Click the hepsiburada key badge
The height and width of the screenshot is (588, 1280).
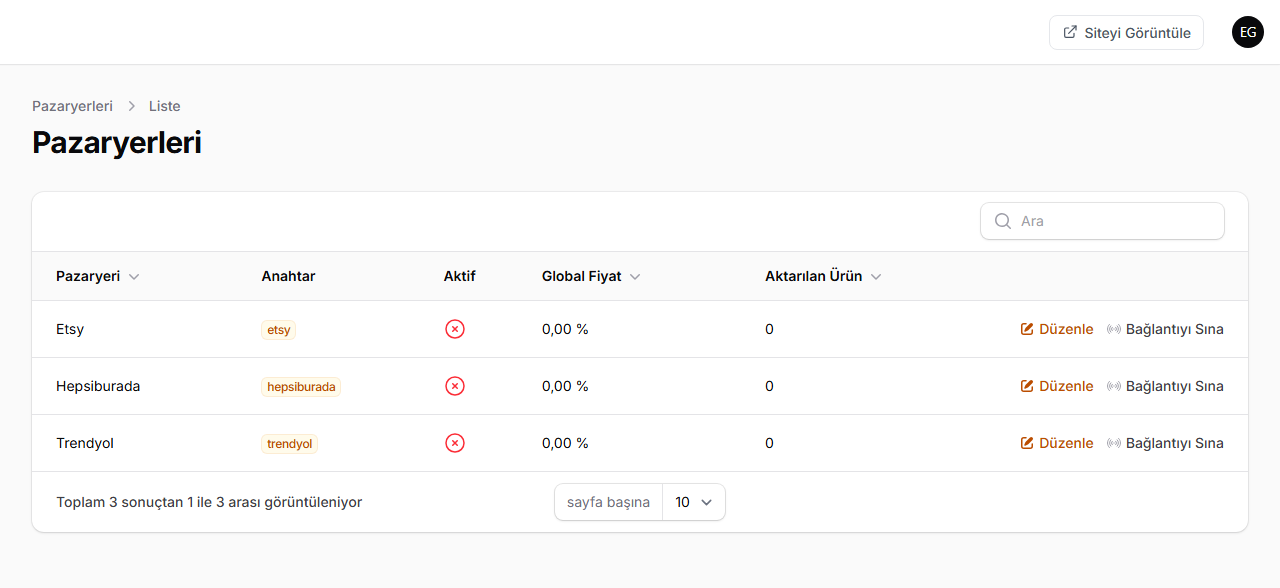(x=301, y=386)
